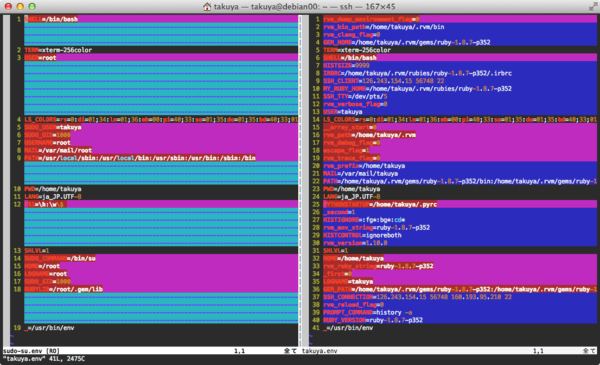The height and width of the screenshot is (365, 600).
Task: Click the PATH=/usr/local/sbin line in left pane
Action: click(140, 158)
